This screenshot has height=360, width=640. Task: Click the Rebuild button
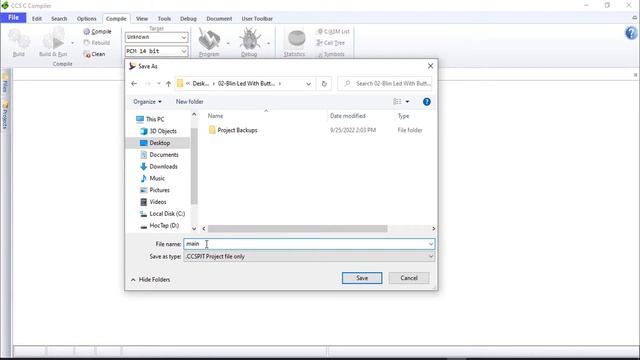click(97, 42)
